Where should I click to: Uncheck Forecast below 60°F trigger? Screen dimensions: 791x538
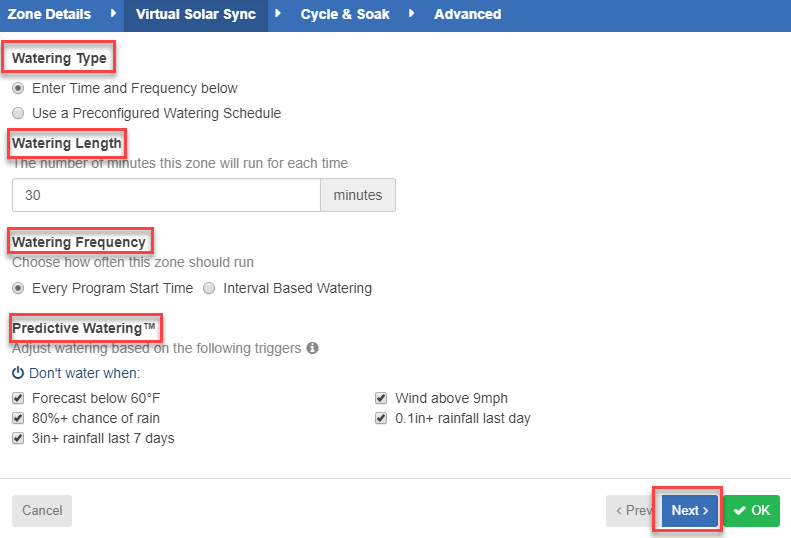(18, 398)
